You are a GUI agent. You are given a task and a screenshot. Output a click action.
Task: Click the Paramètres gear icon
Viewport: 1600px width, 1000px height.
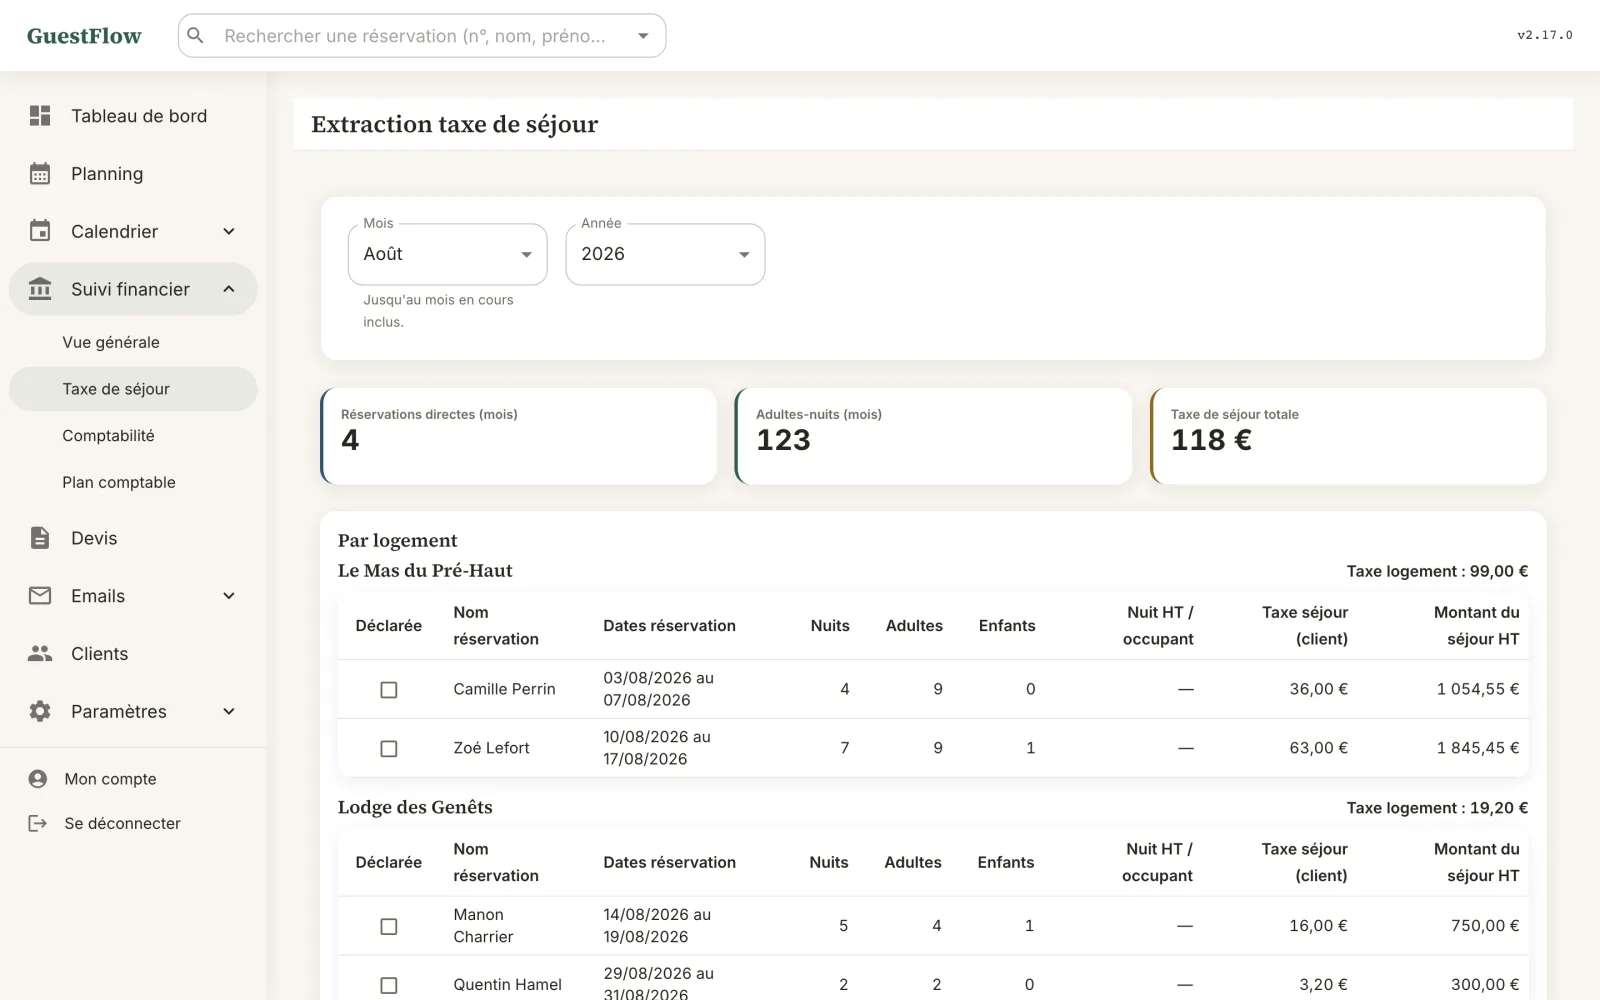coord(40,711)
